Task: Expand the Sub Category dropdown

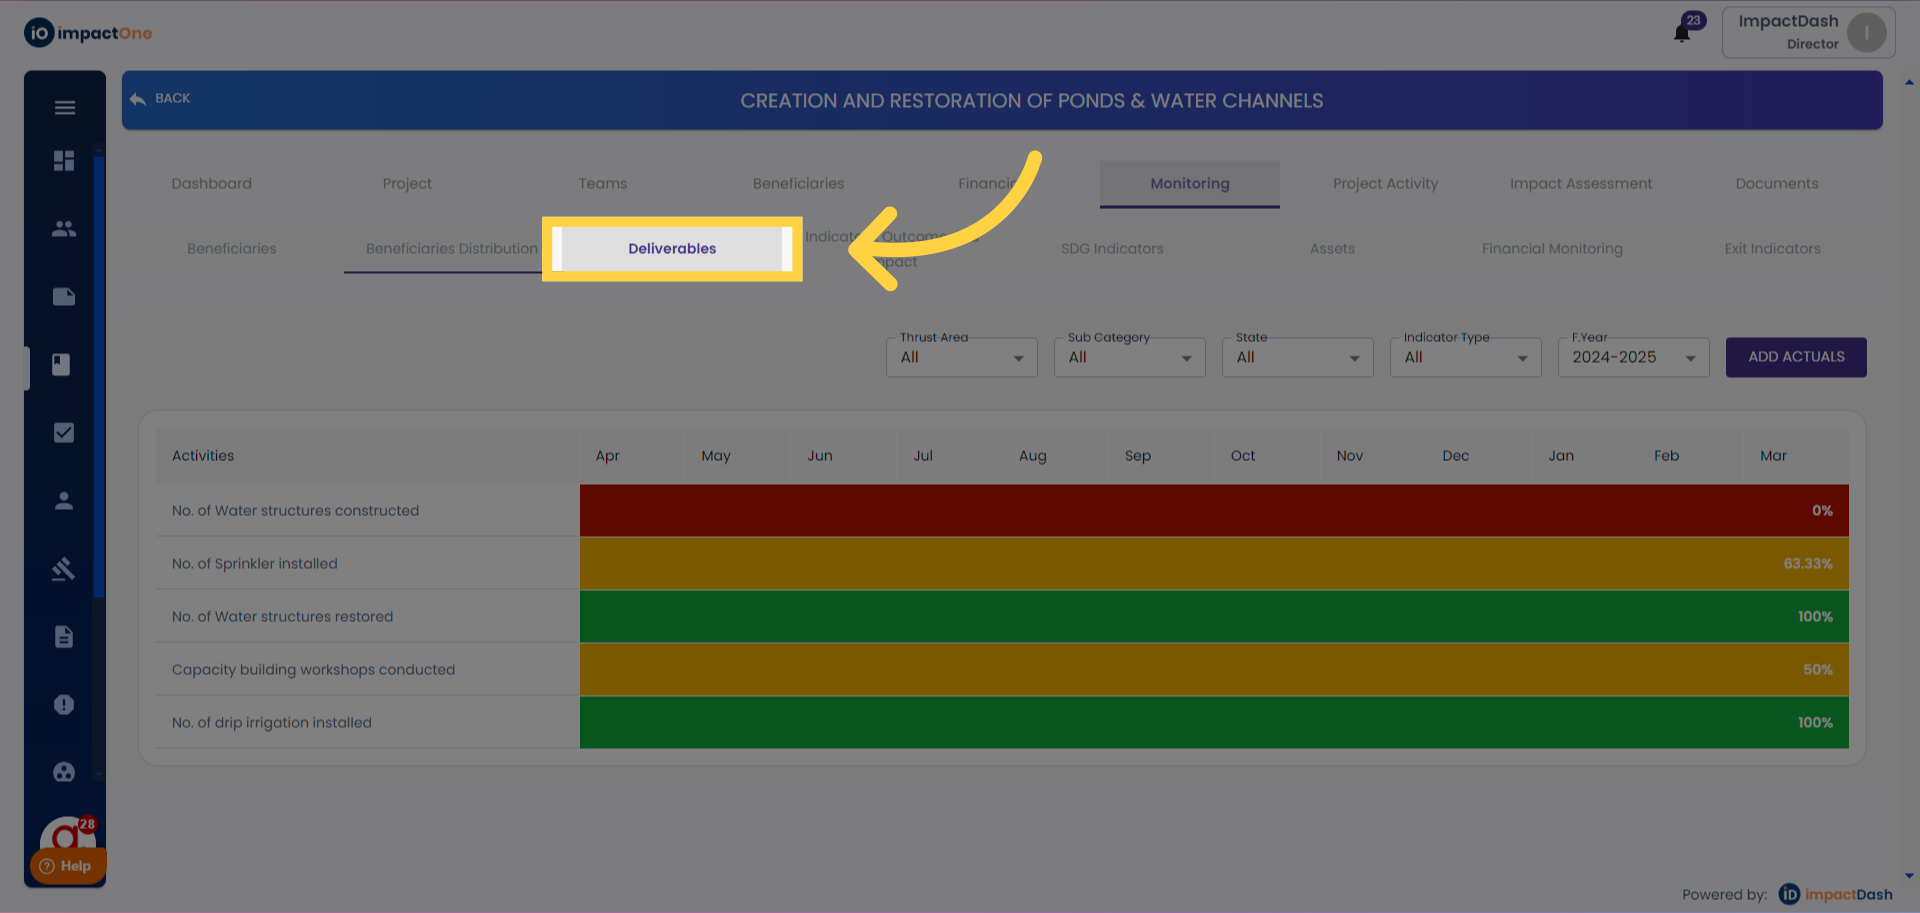Action: point(1130,357)
